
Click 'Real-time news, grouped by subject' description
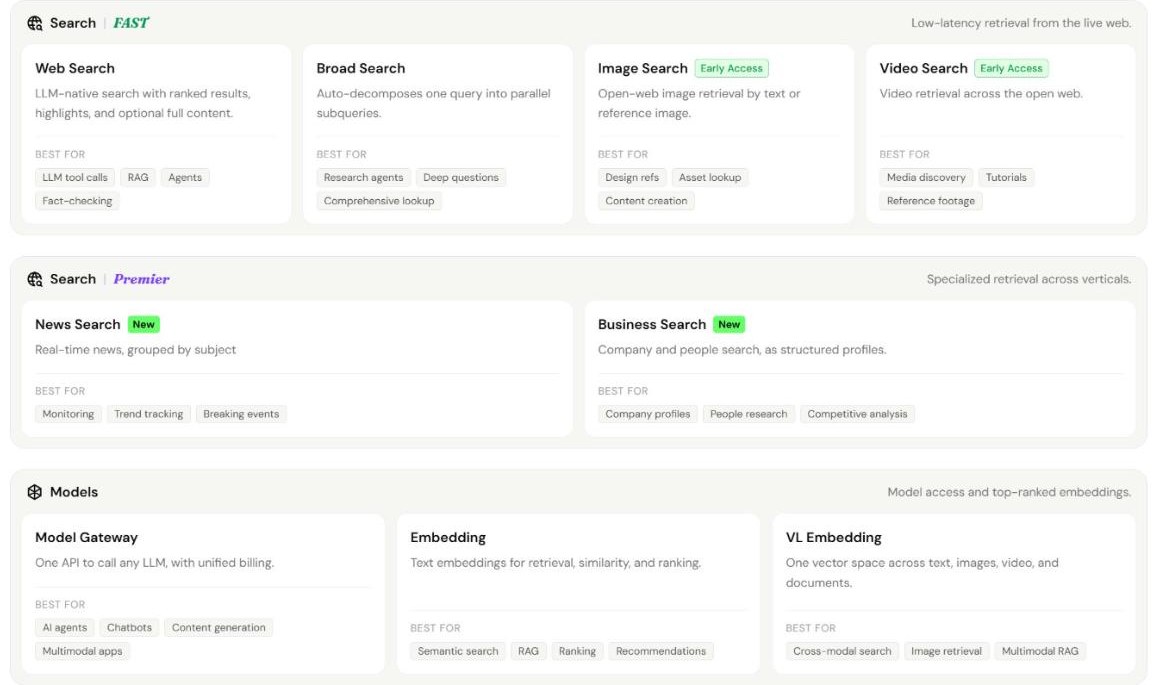[135, 349]
